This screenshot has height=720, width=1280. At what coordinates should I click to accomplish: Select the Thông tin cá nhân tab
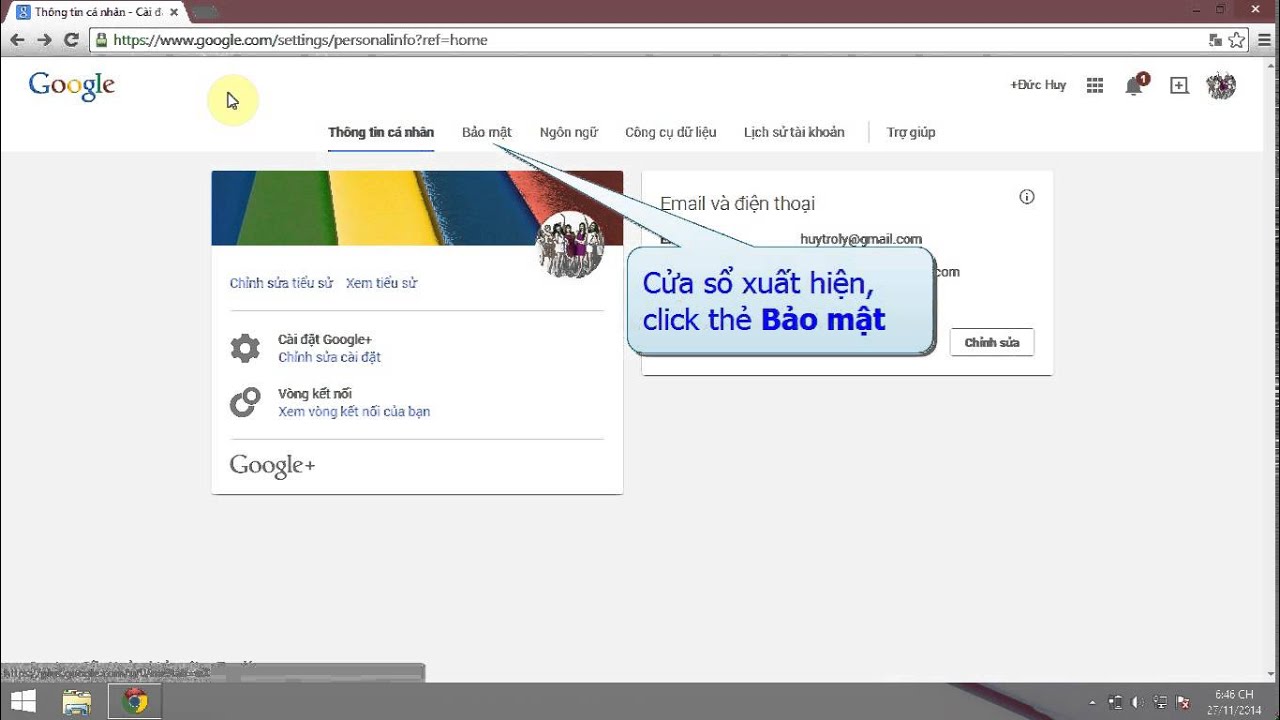[x=381, y=132]
